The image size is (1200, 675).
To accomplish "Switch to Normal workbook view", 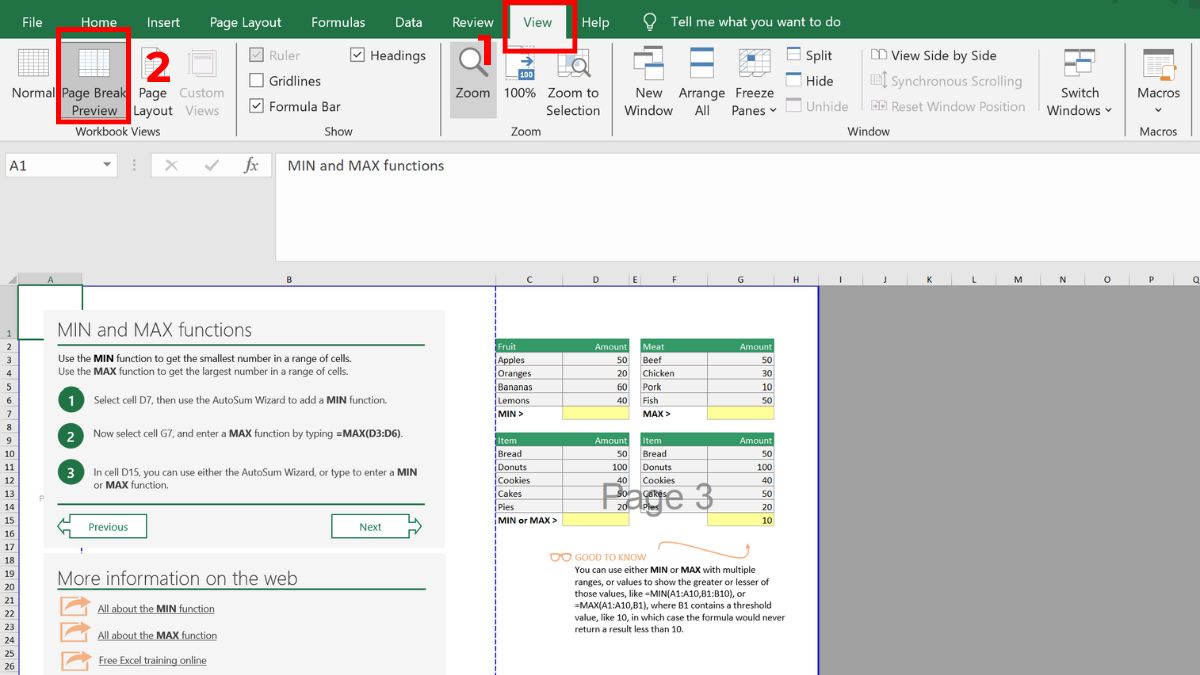I will coord(33,75).
